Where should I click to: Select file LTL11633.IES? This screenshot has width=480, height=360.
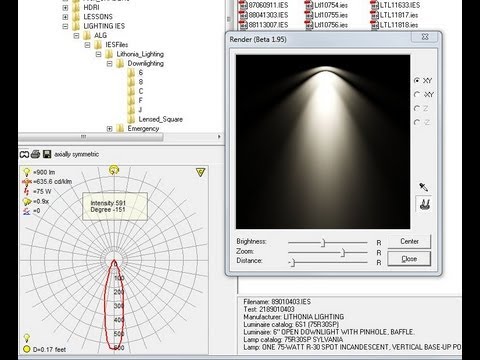(395, 5)
